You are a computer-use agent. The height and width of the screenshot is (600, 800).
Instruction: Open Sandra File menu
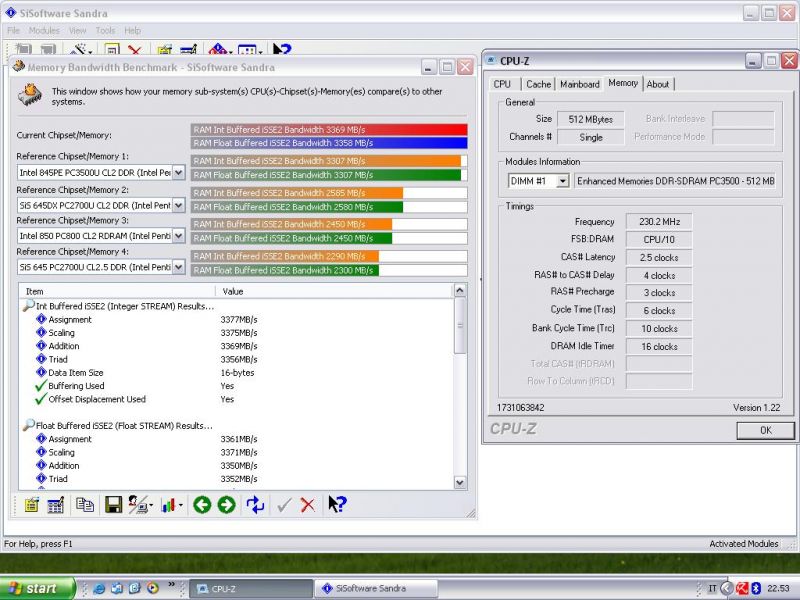14,31
